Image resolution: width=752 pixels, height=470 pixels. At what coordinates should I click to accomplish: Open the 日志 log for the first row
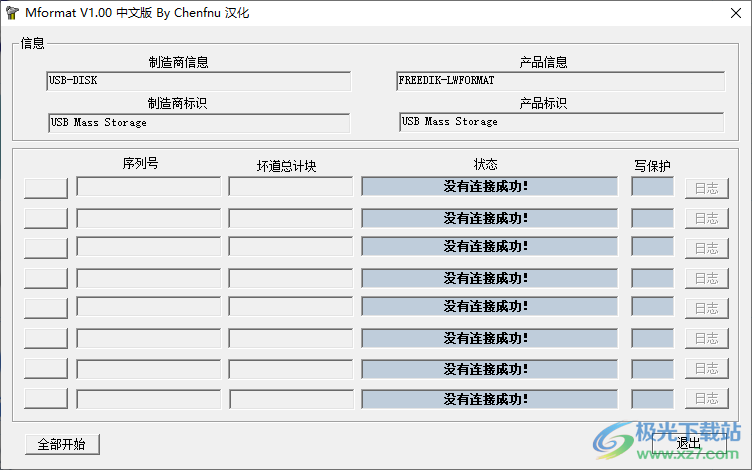pos(706,188)
